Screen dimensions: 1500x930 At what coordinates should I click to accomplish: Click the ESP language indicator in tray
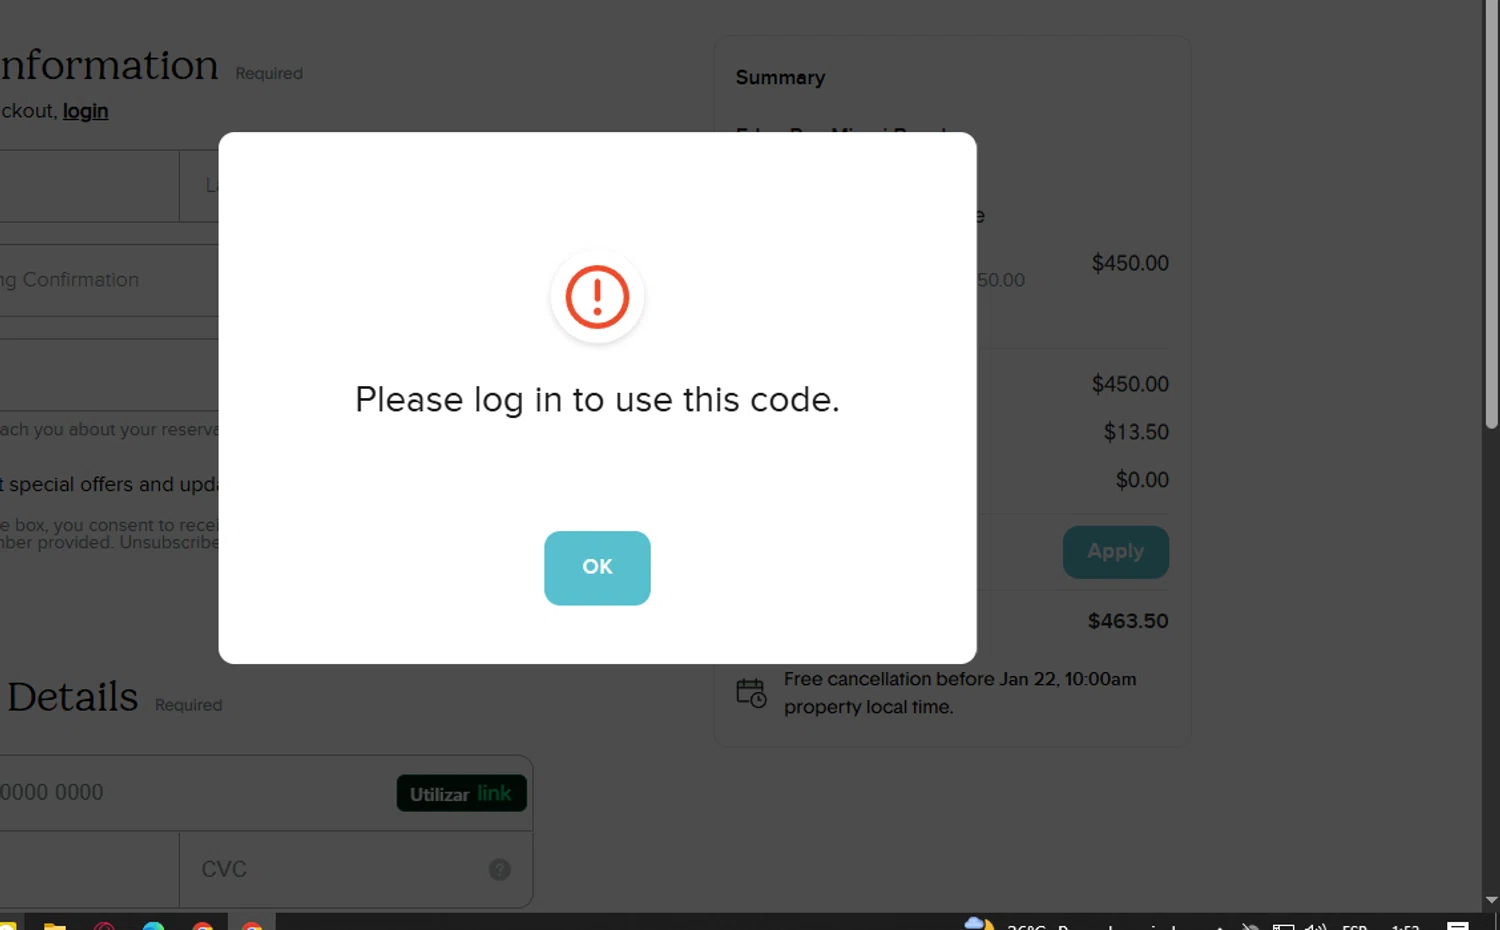1355,926
